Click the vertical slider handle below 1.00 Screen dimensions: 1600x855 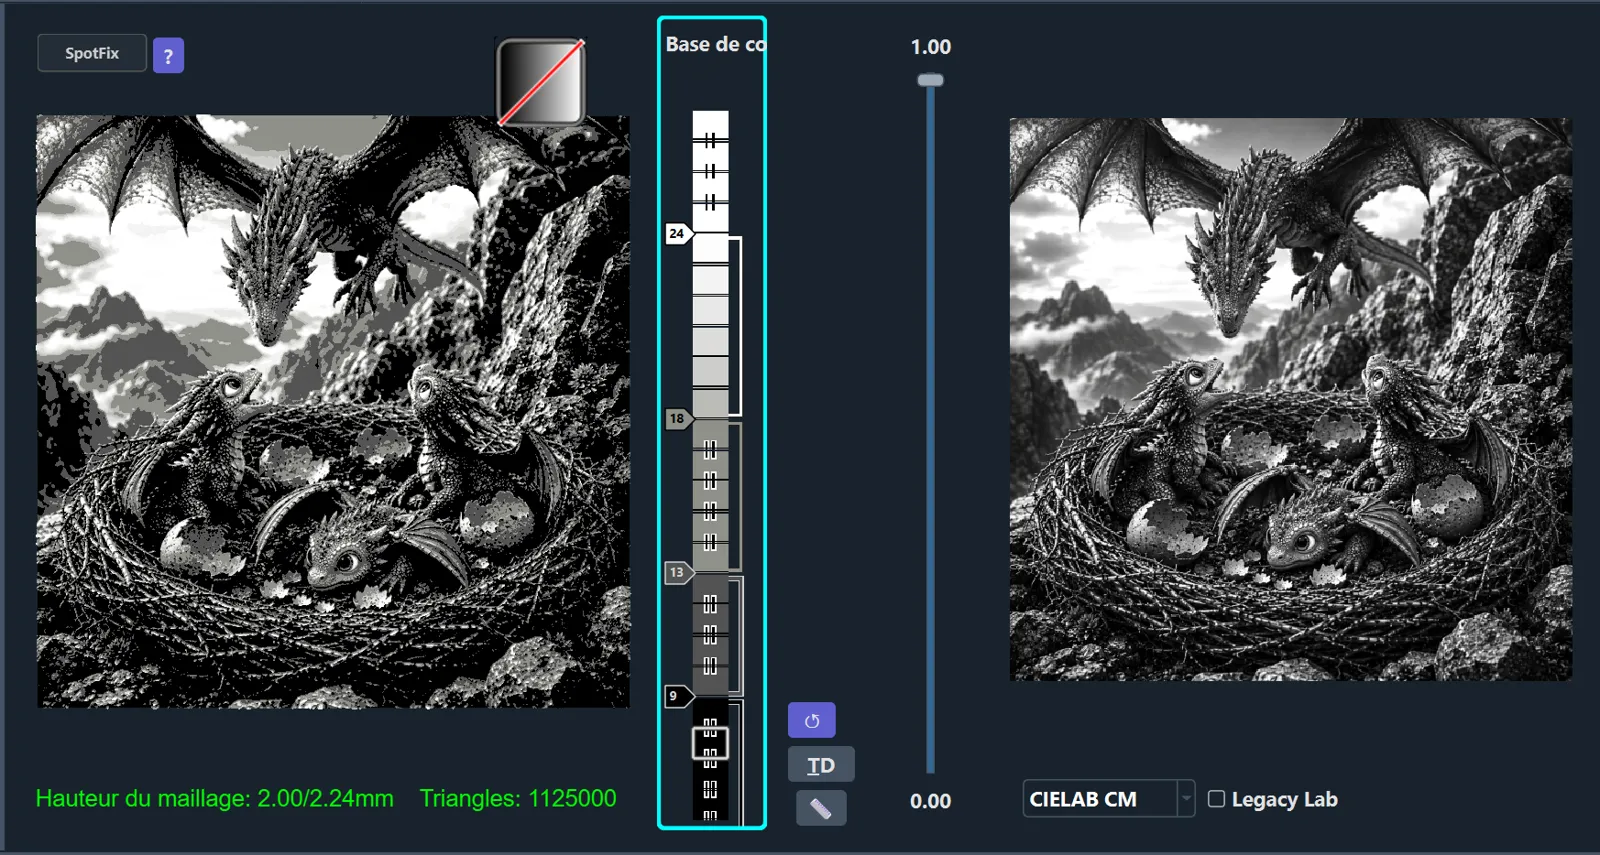[931, 80]
